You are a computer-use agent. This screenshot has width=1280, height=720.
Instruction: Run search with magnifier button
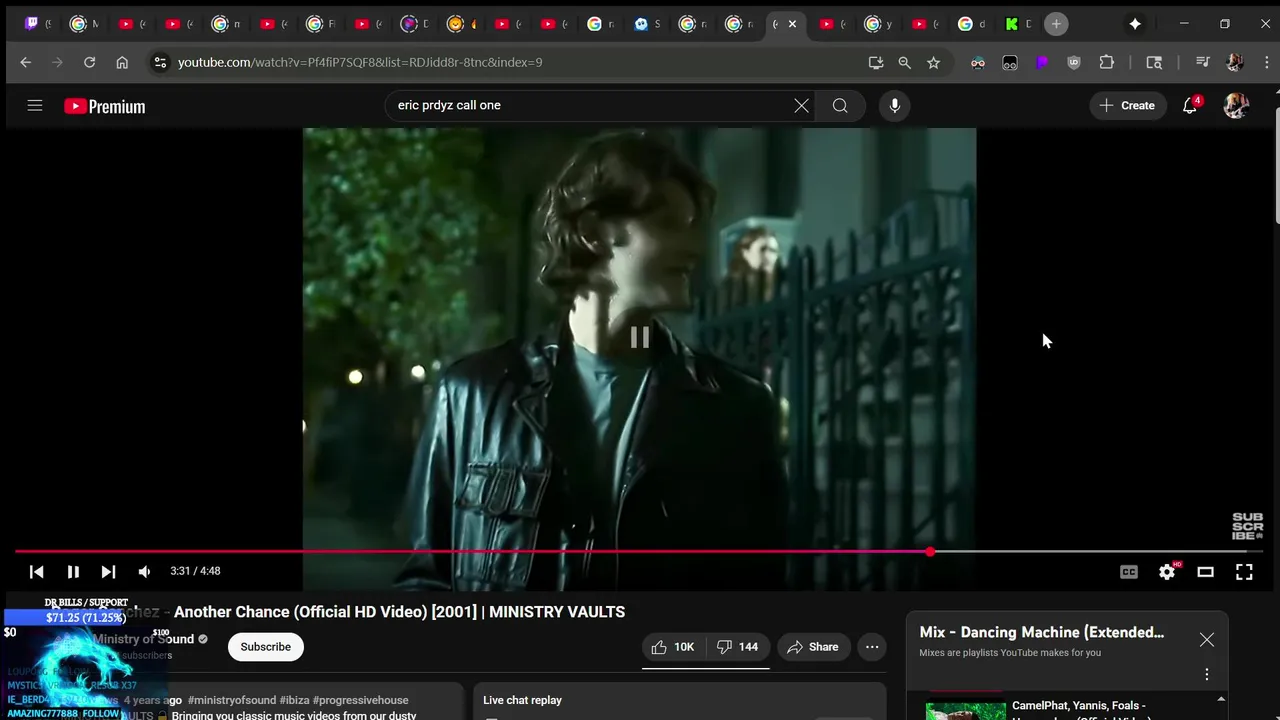[840, 105]
